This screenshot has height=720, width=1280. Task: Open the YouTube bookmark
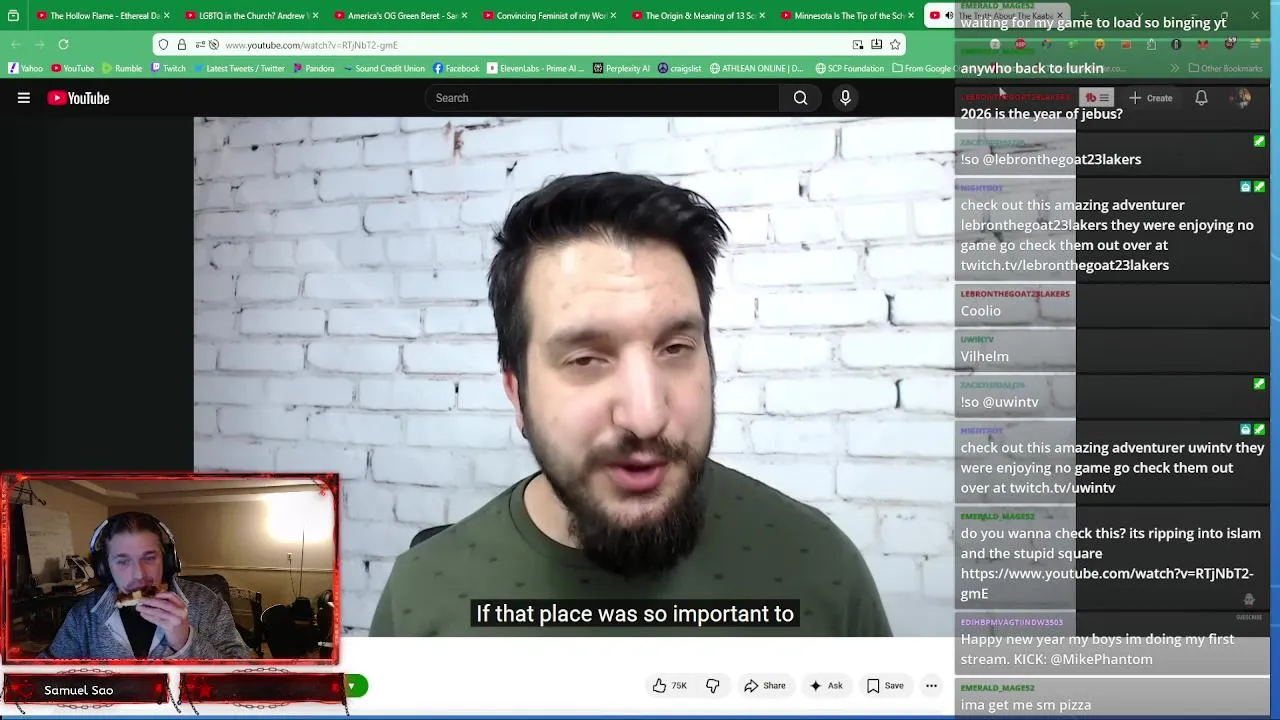(72, 69)
